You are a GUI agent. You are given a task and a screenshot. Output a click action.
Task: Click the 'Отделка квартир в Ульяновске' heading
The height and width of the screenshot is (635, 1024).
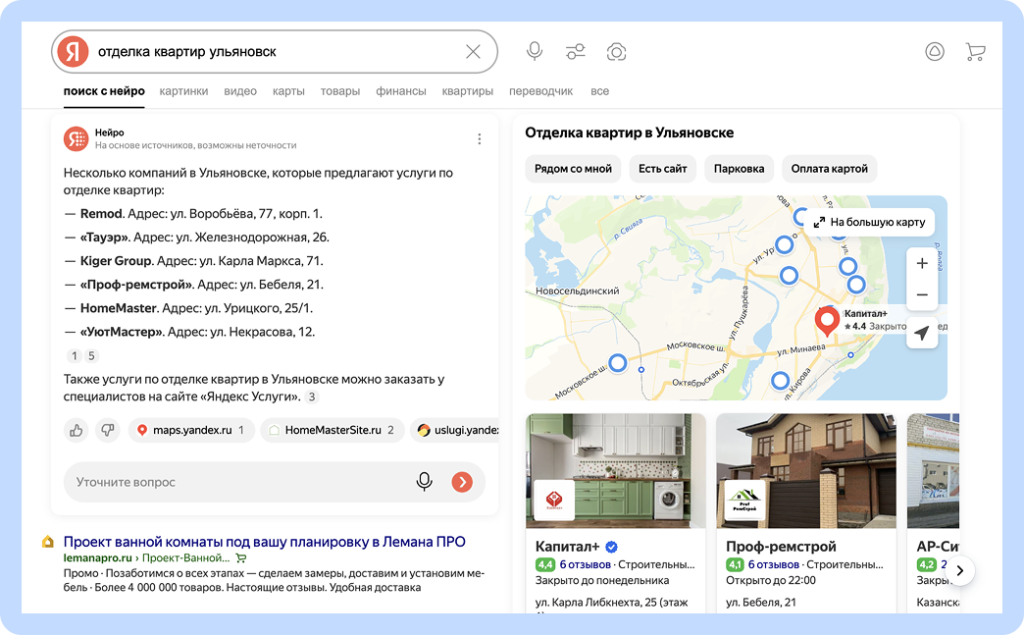(630, 133)
